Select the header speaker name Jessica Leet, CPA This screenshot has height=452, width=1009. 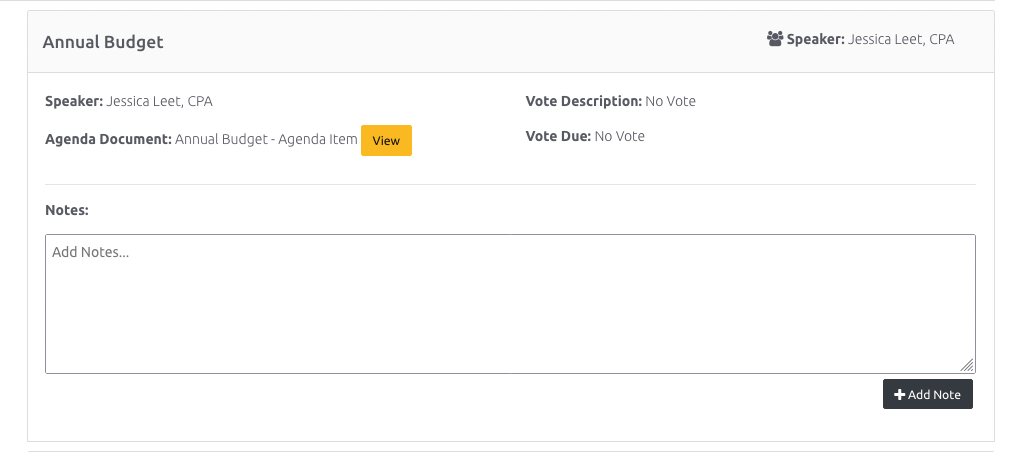coord(901,40)
